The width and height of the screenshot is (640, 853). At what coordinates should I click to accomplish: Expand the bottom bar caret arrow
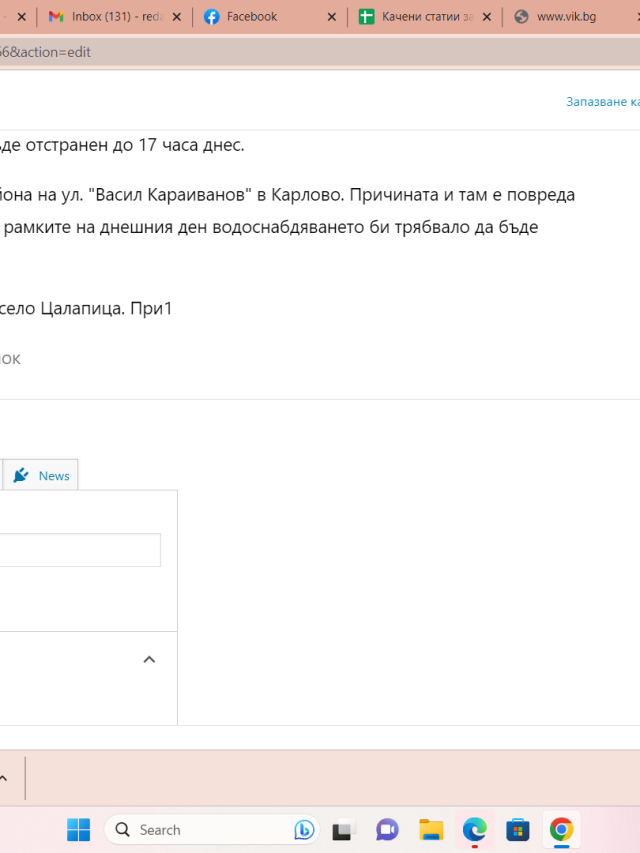point(3,778)
